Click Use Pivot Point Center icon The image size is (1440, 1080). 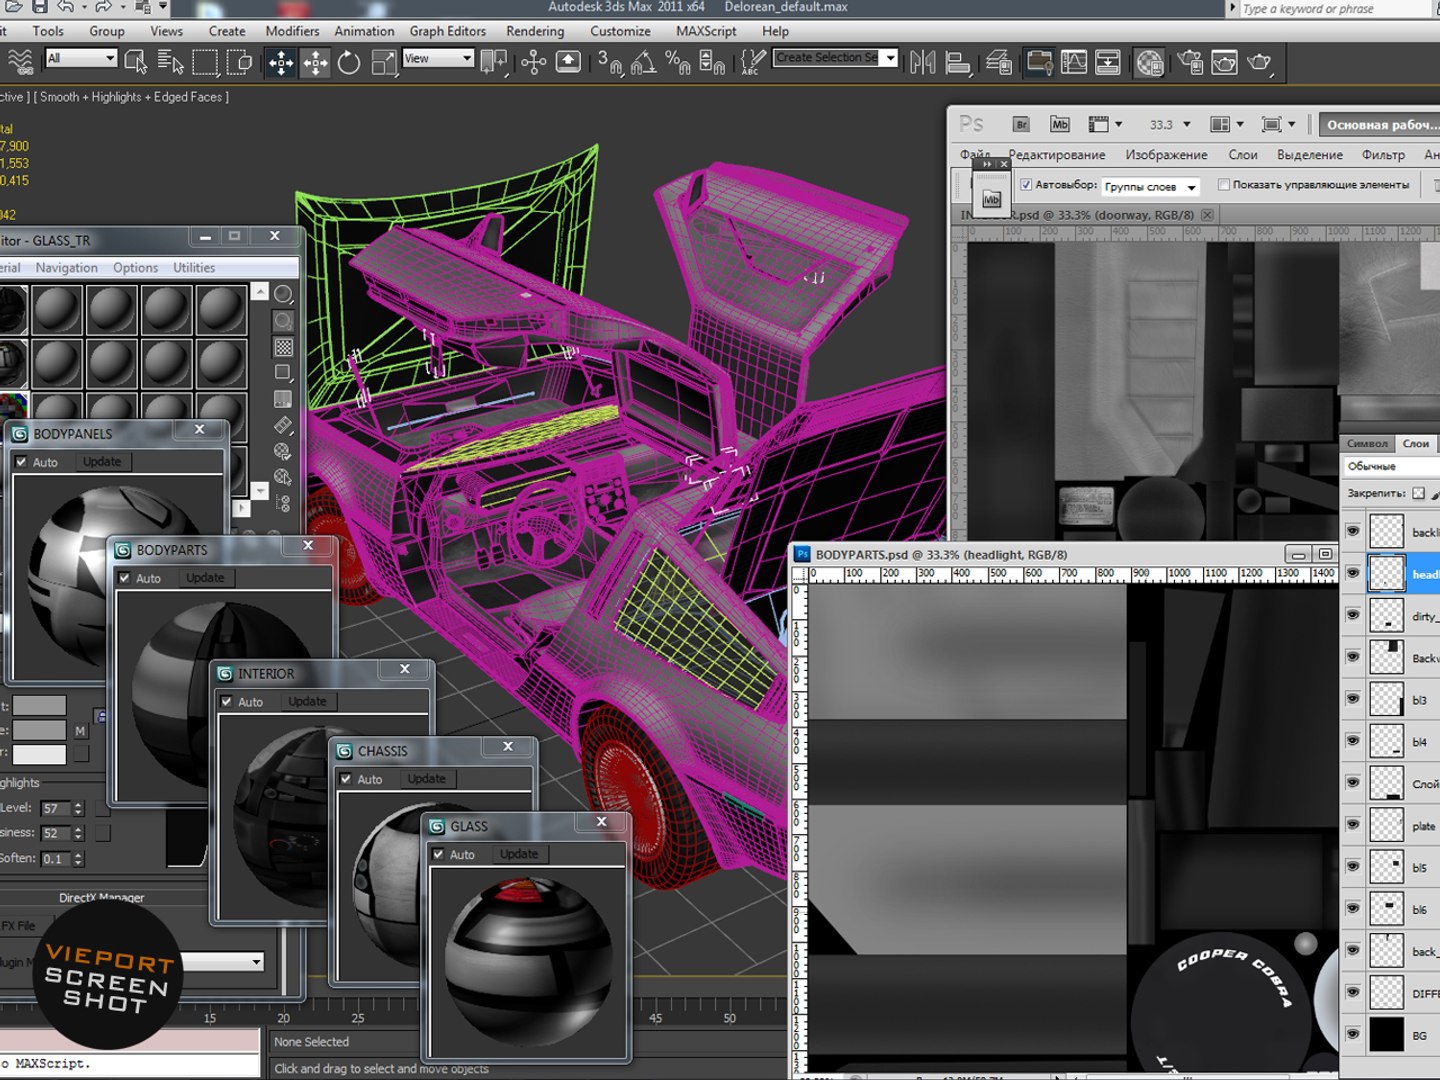[493, 63]
